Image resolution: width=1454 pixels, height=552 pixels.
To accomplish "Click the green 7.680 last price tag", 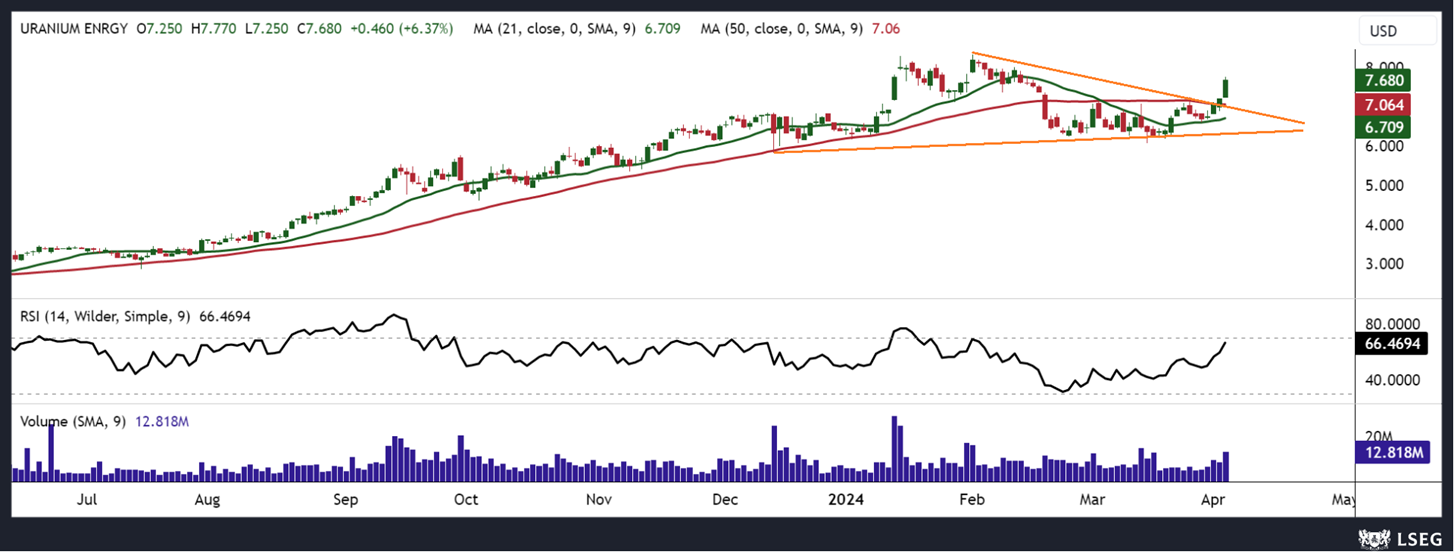I will tap(1383, 81).
